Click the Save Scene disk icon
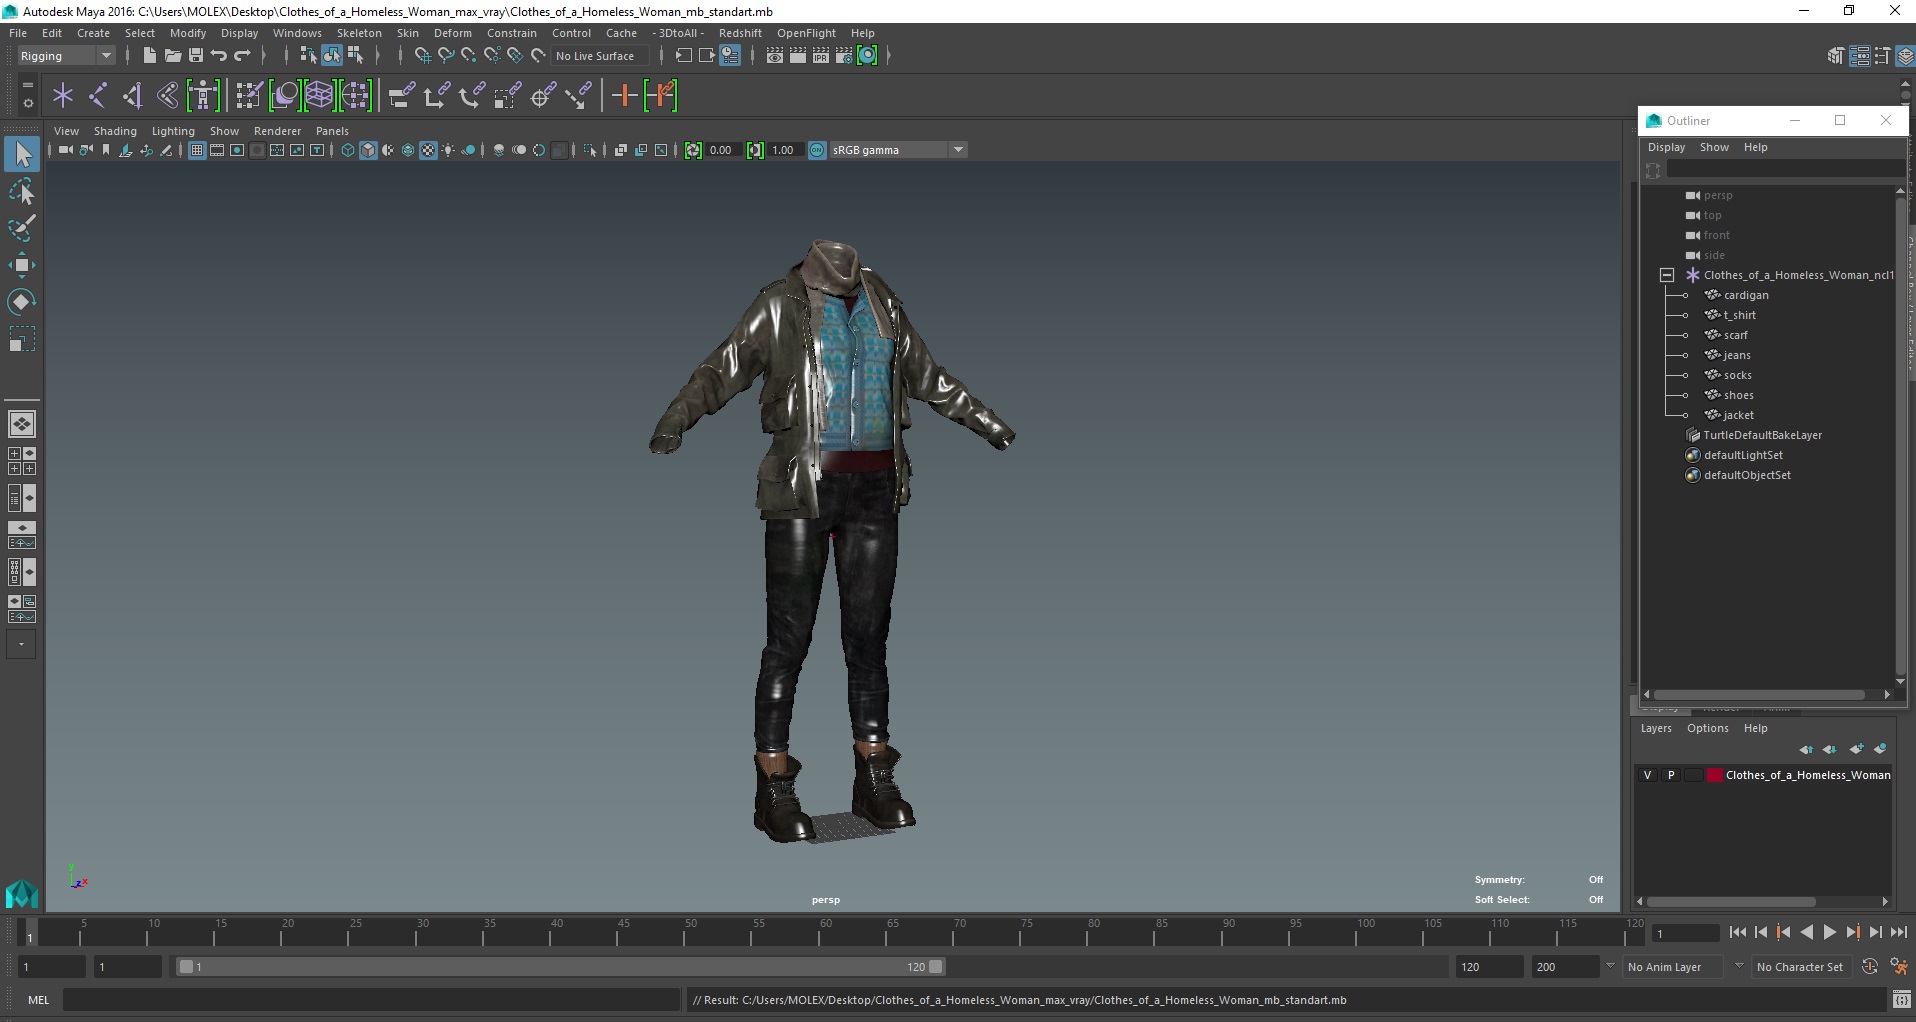The width and height of the screenshot is (1916, 1022). coord(196,56)
